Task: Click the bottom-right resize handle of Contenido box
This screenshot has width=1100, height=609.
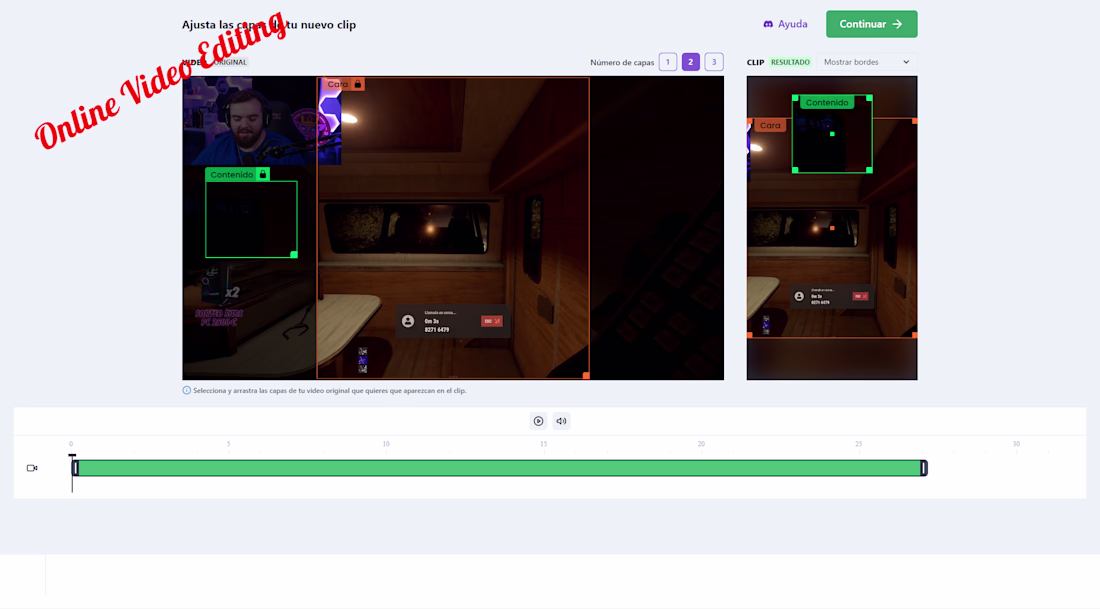Action: point(294,255)
